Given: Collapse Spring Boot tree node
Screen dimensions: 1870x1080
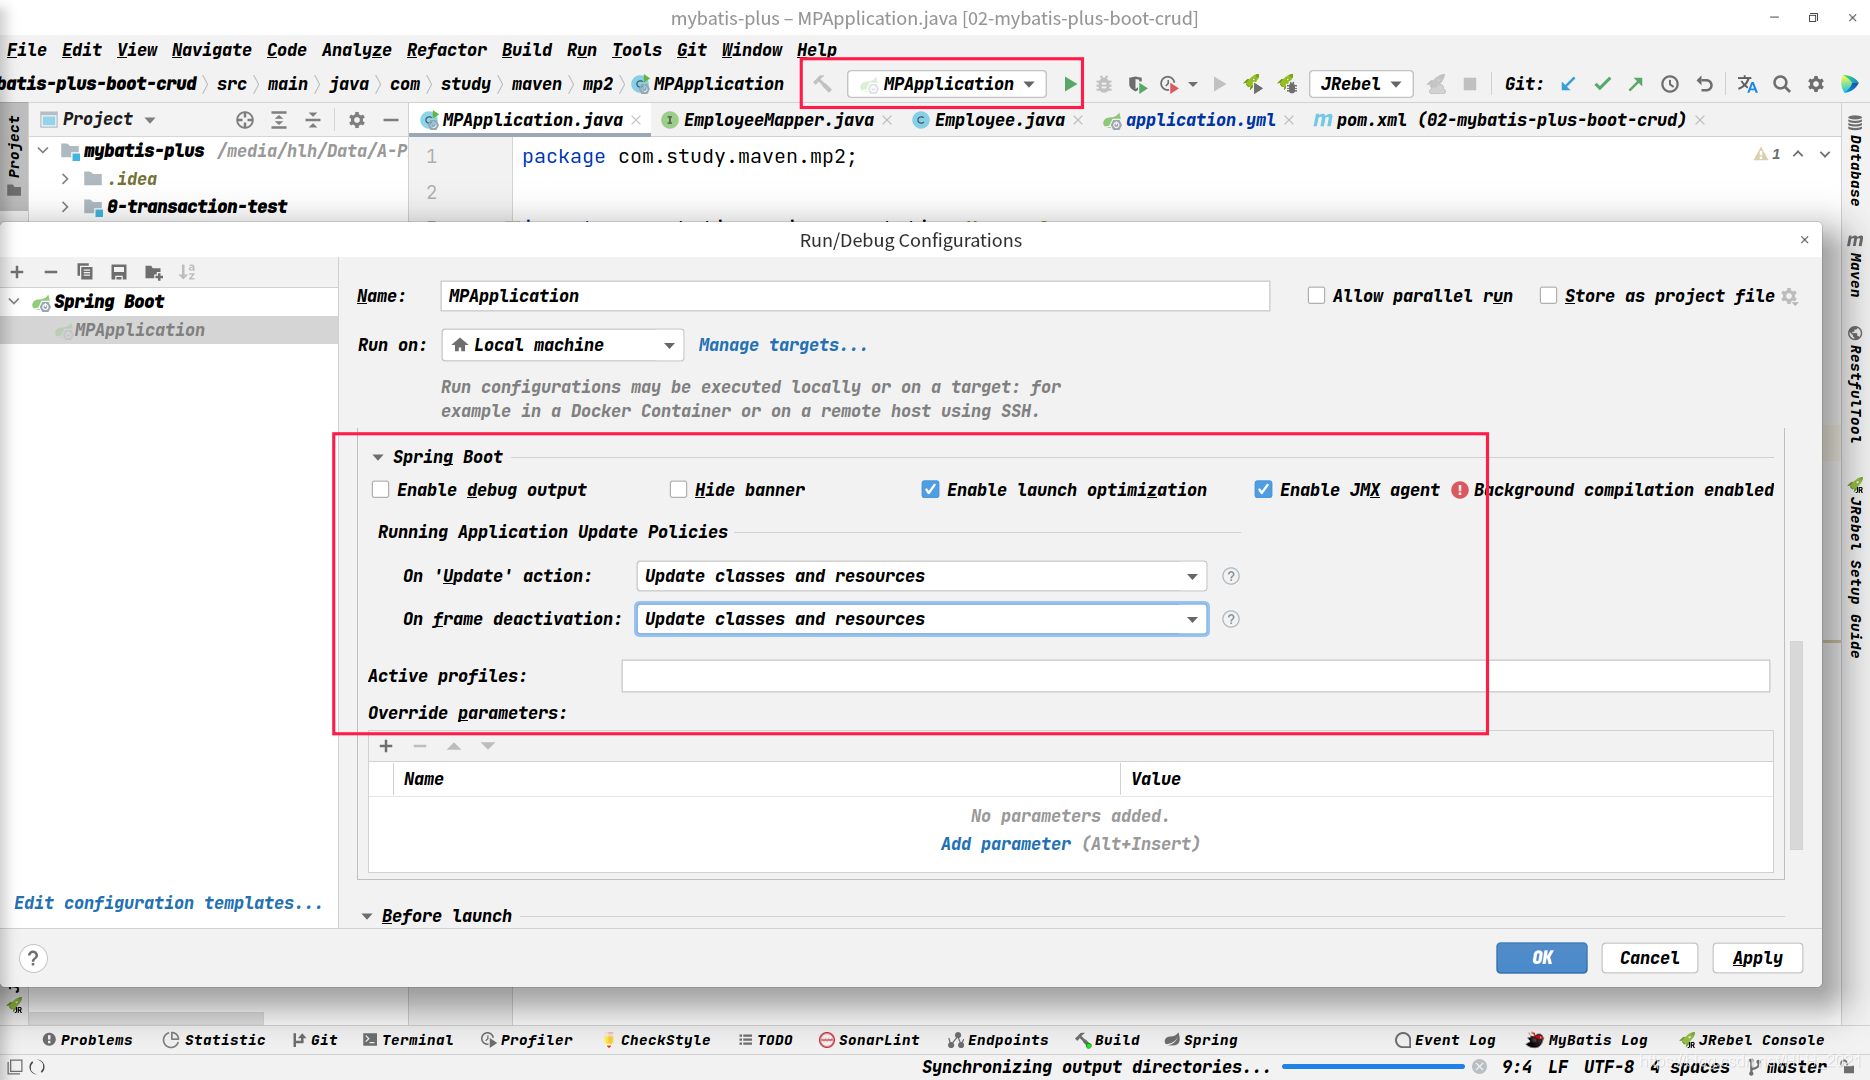Looking at the screenshot, I should click(14, 301).
